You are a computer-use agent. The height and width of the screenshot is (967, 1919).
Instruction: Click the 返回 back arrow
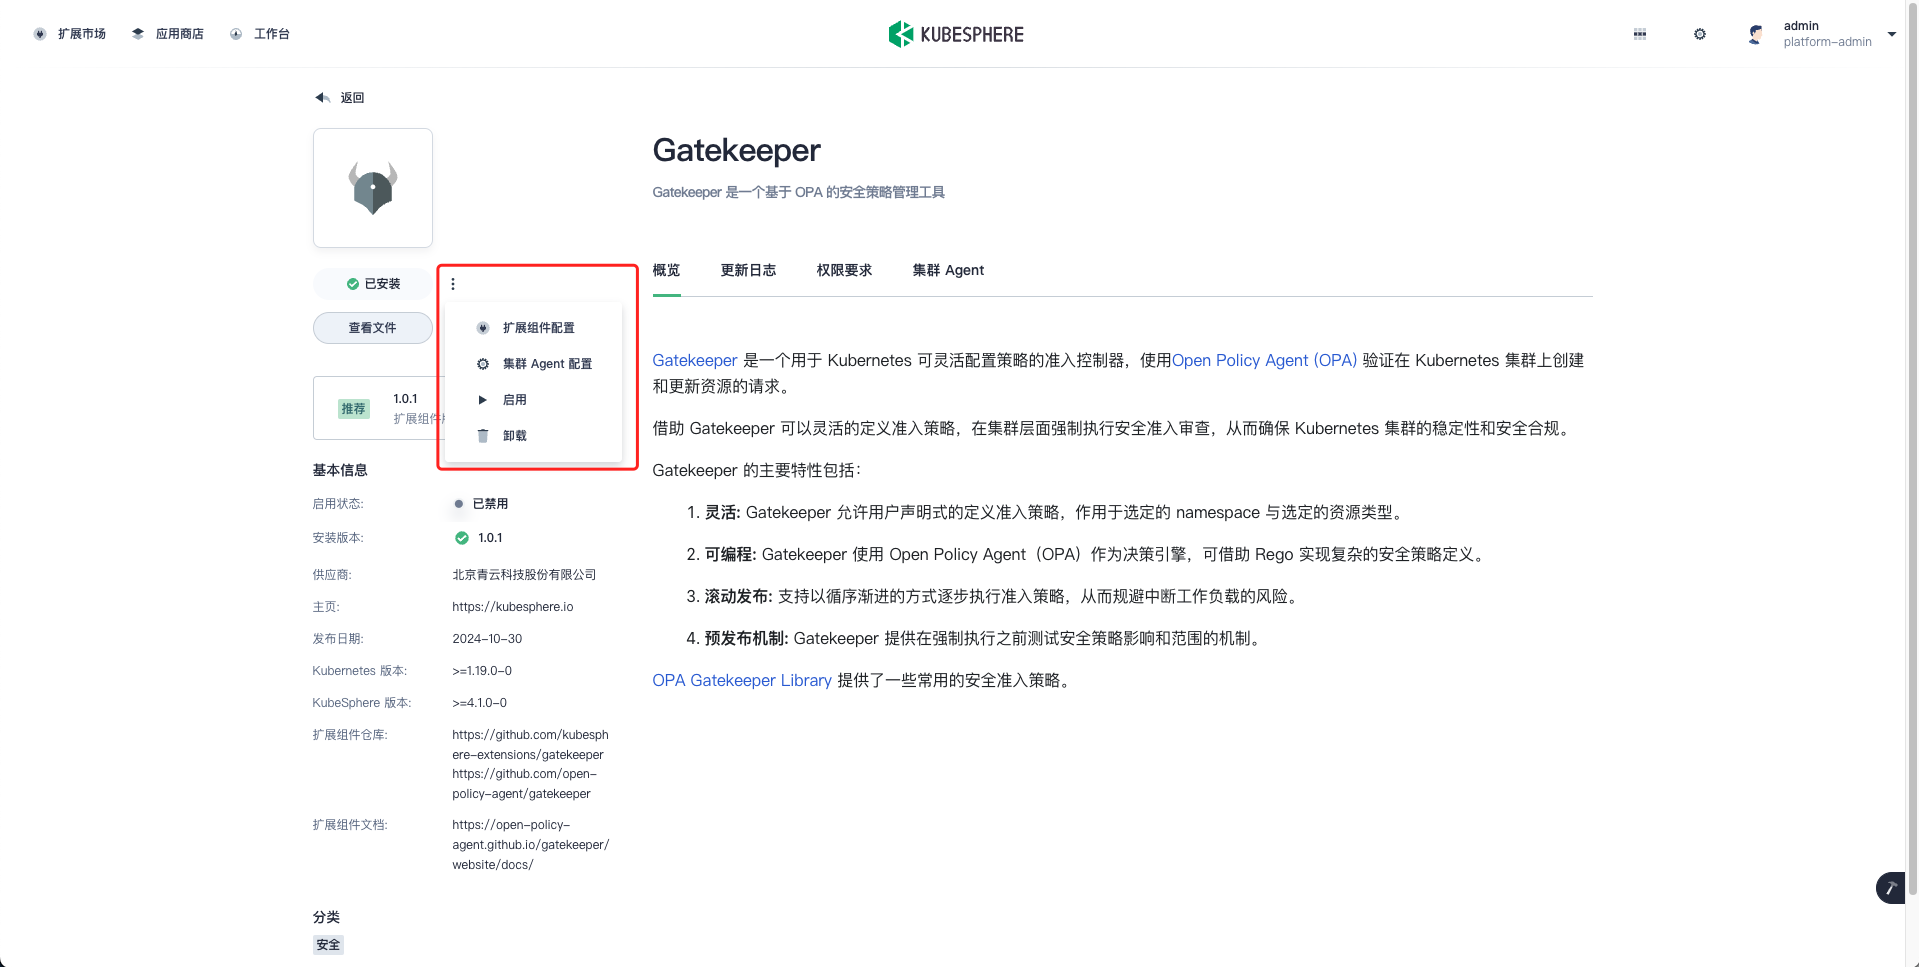tap(340, 98)
